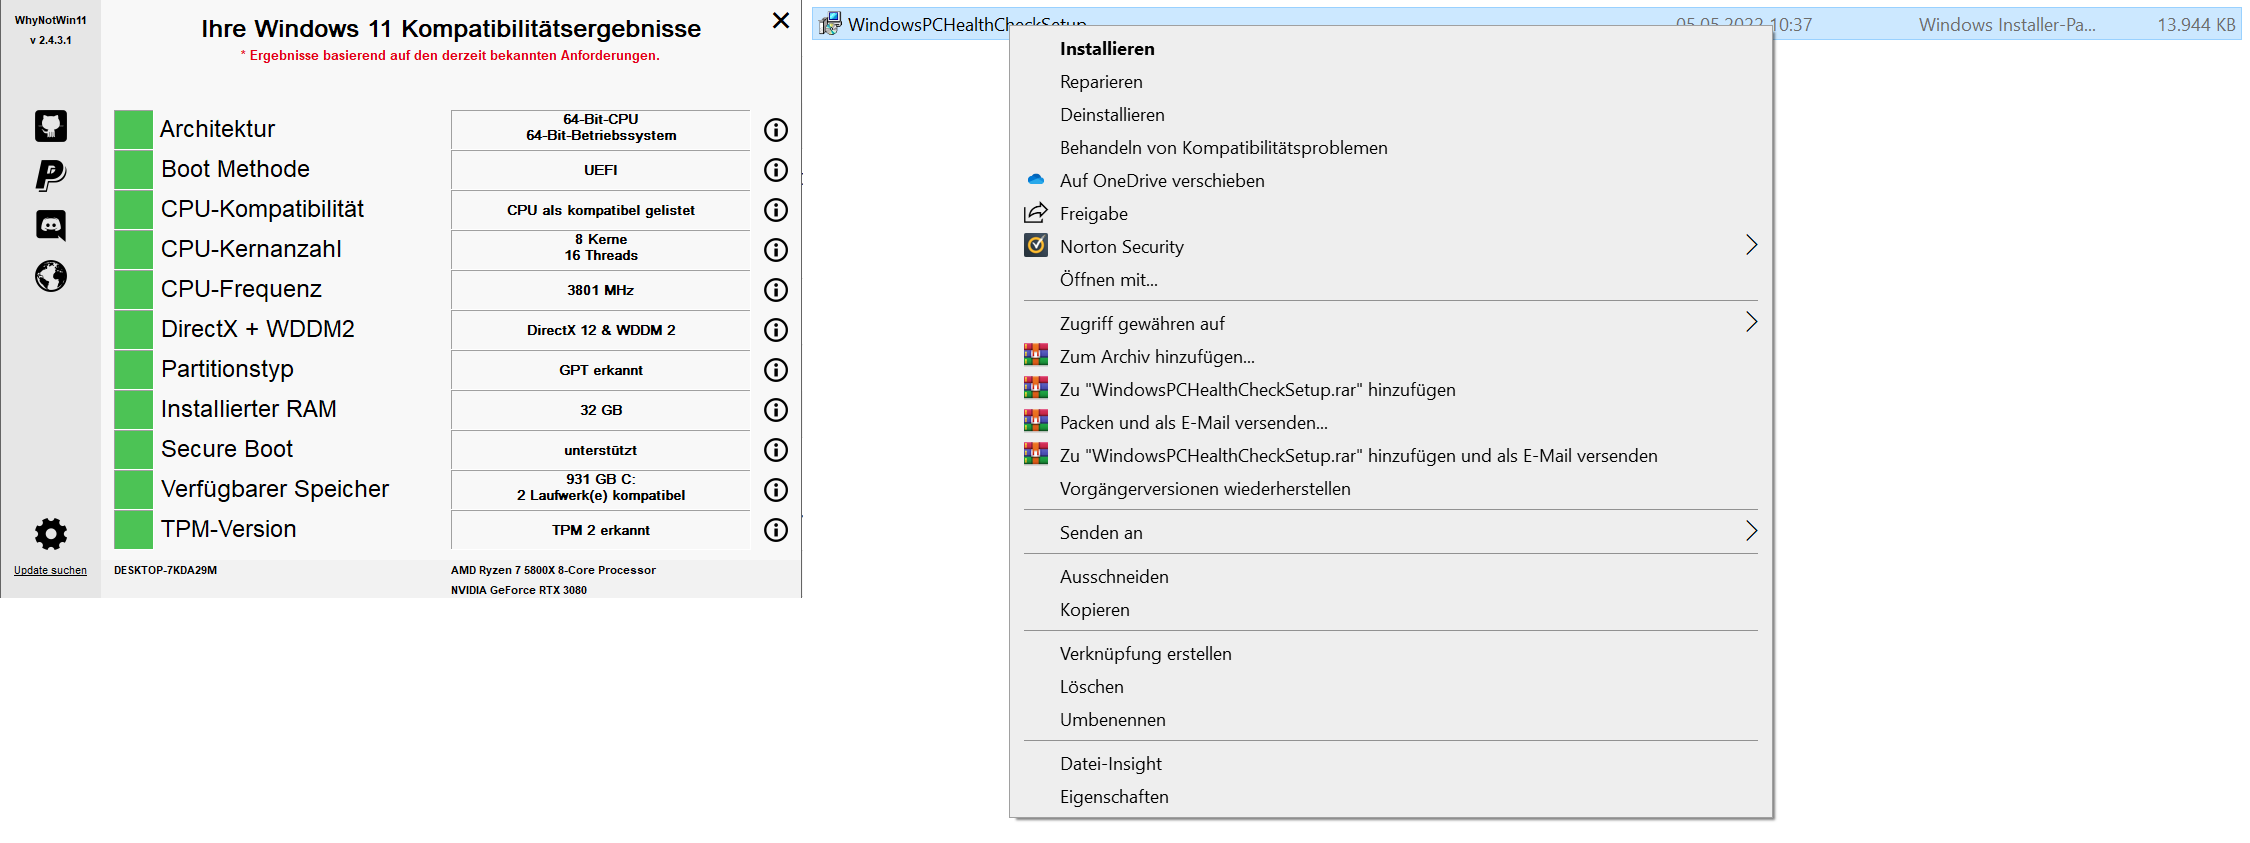Click the 'Update suchen' link
Screen dimensions: 2250x843
(50, 570)
